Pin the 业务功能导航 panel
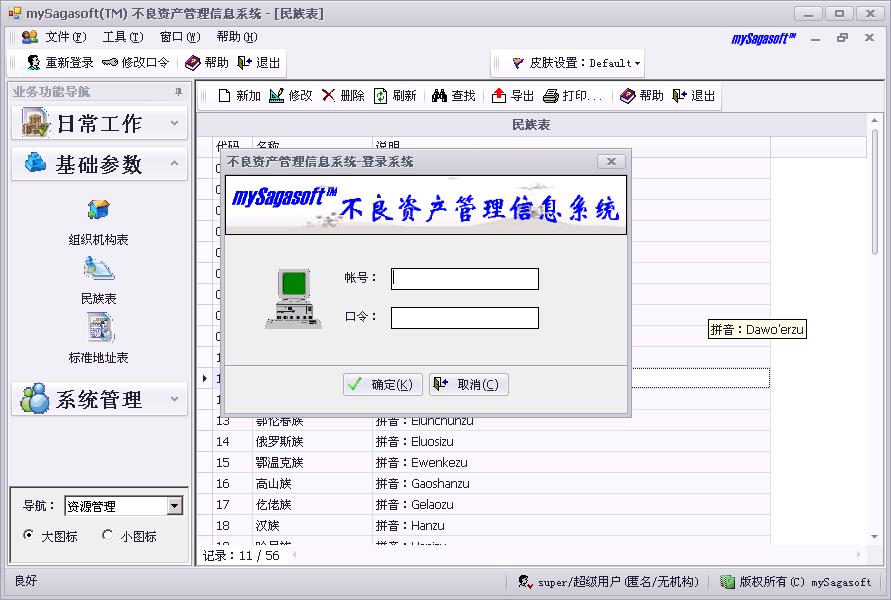The image size is (891, 600). [x=178, y=91]
